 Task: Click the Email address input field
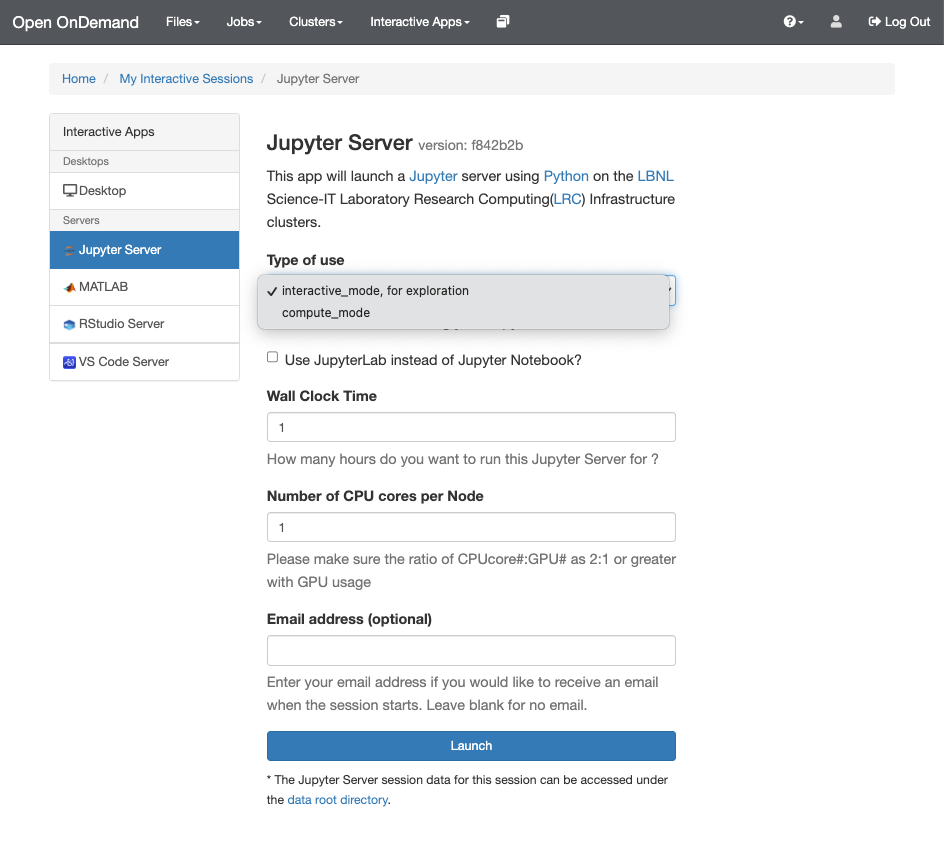coord(471,650)
